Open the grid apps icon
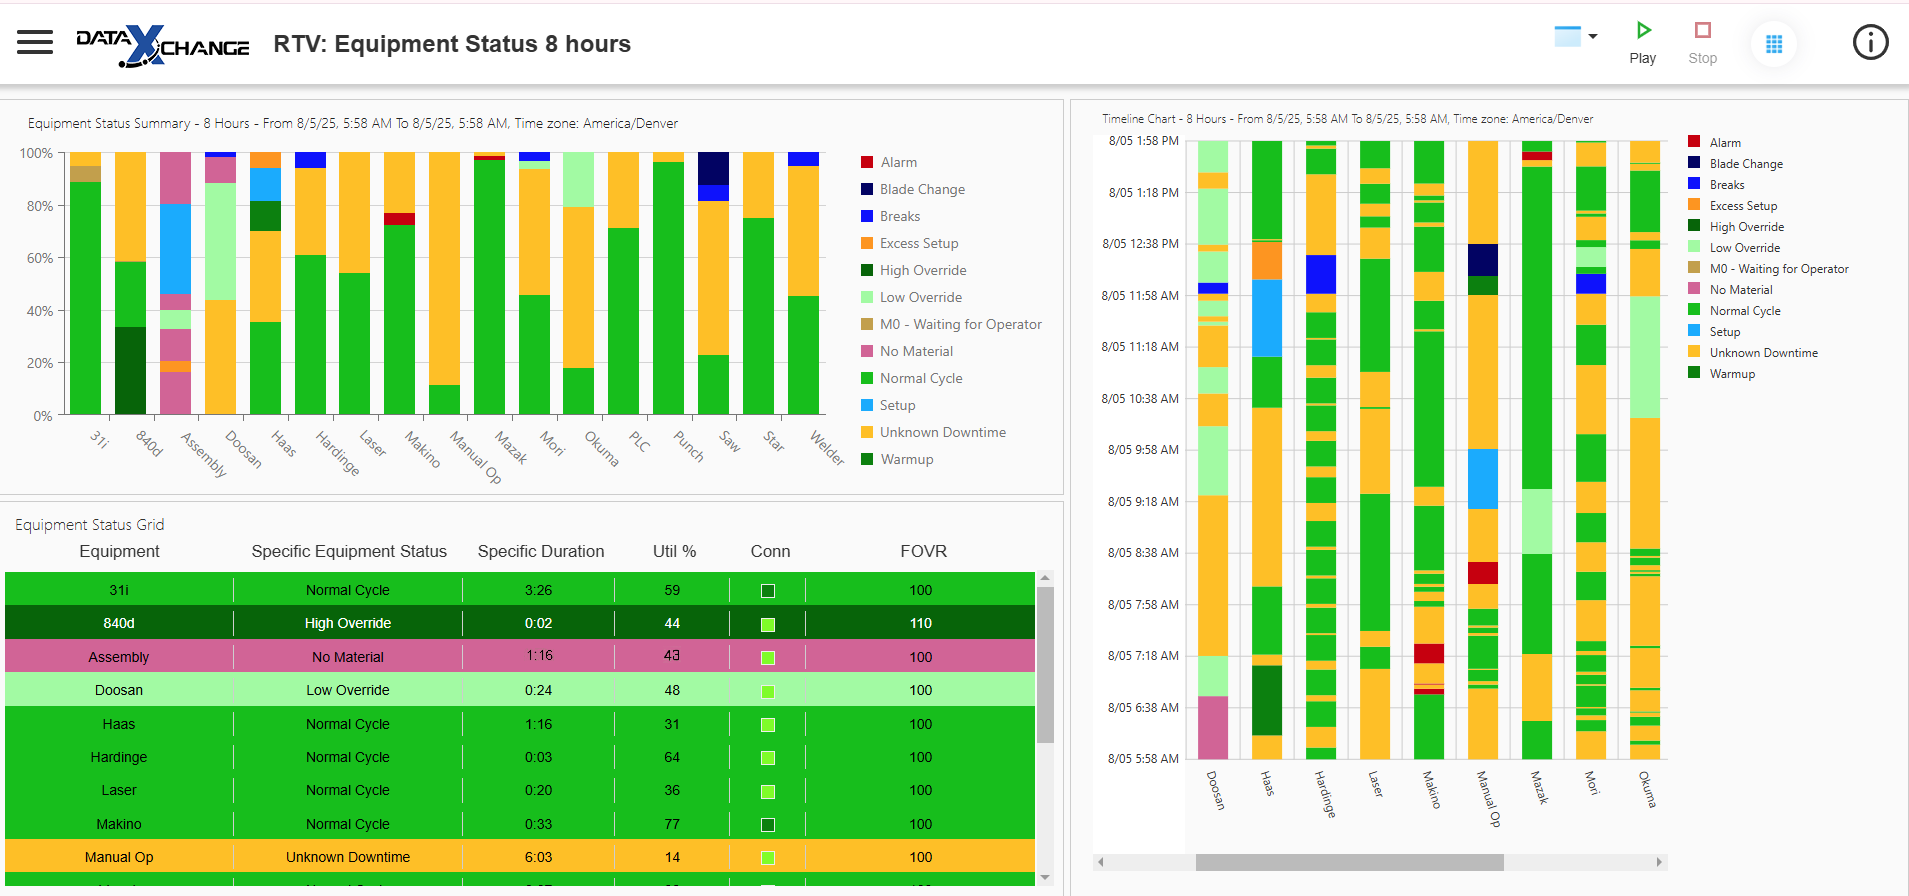This screenshot has width=1909, height=896. (1774, 44)
